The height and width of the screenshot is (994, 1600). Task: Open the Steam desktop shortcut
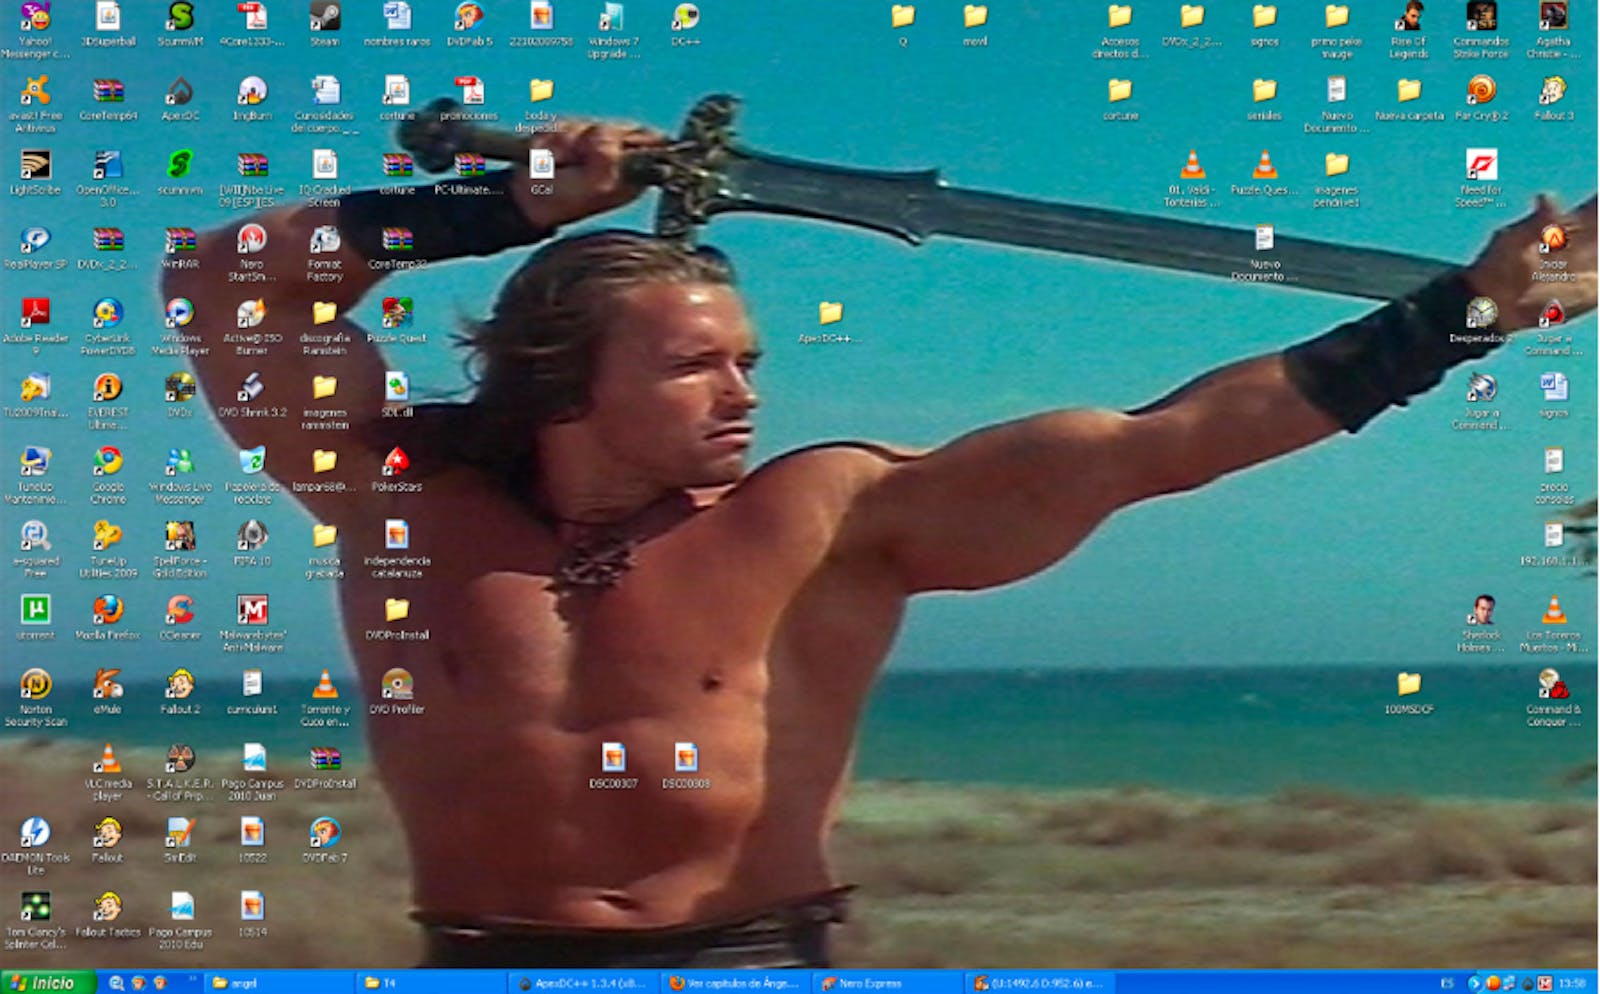point(324,18)
